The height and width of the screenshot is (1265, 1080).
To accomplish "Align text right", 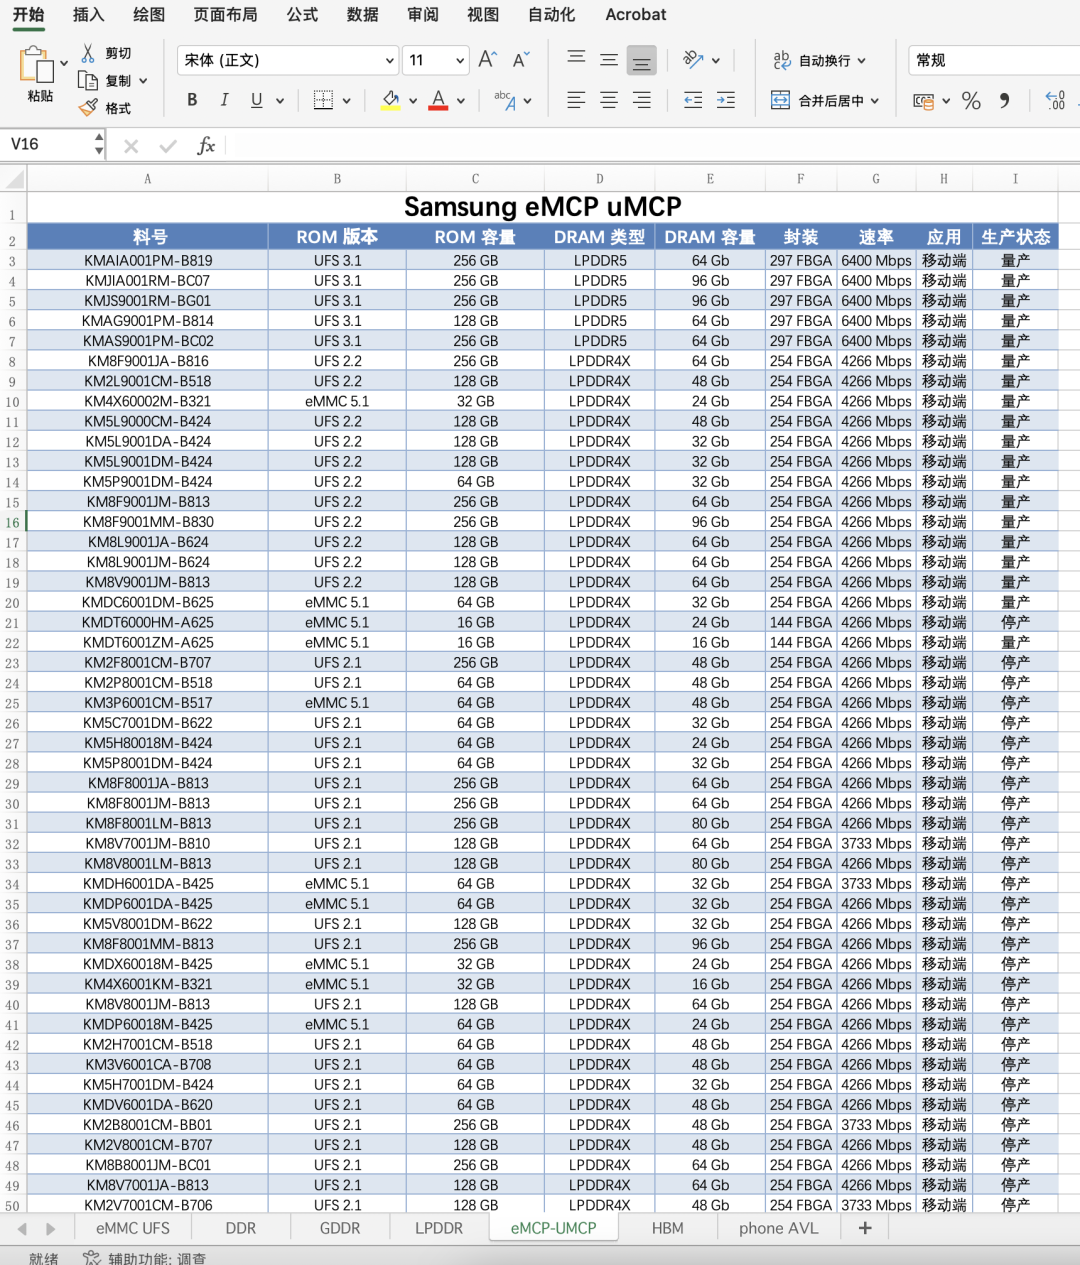I will click(642, 100).
